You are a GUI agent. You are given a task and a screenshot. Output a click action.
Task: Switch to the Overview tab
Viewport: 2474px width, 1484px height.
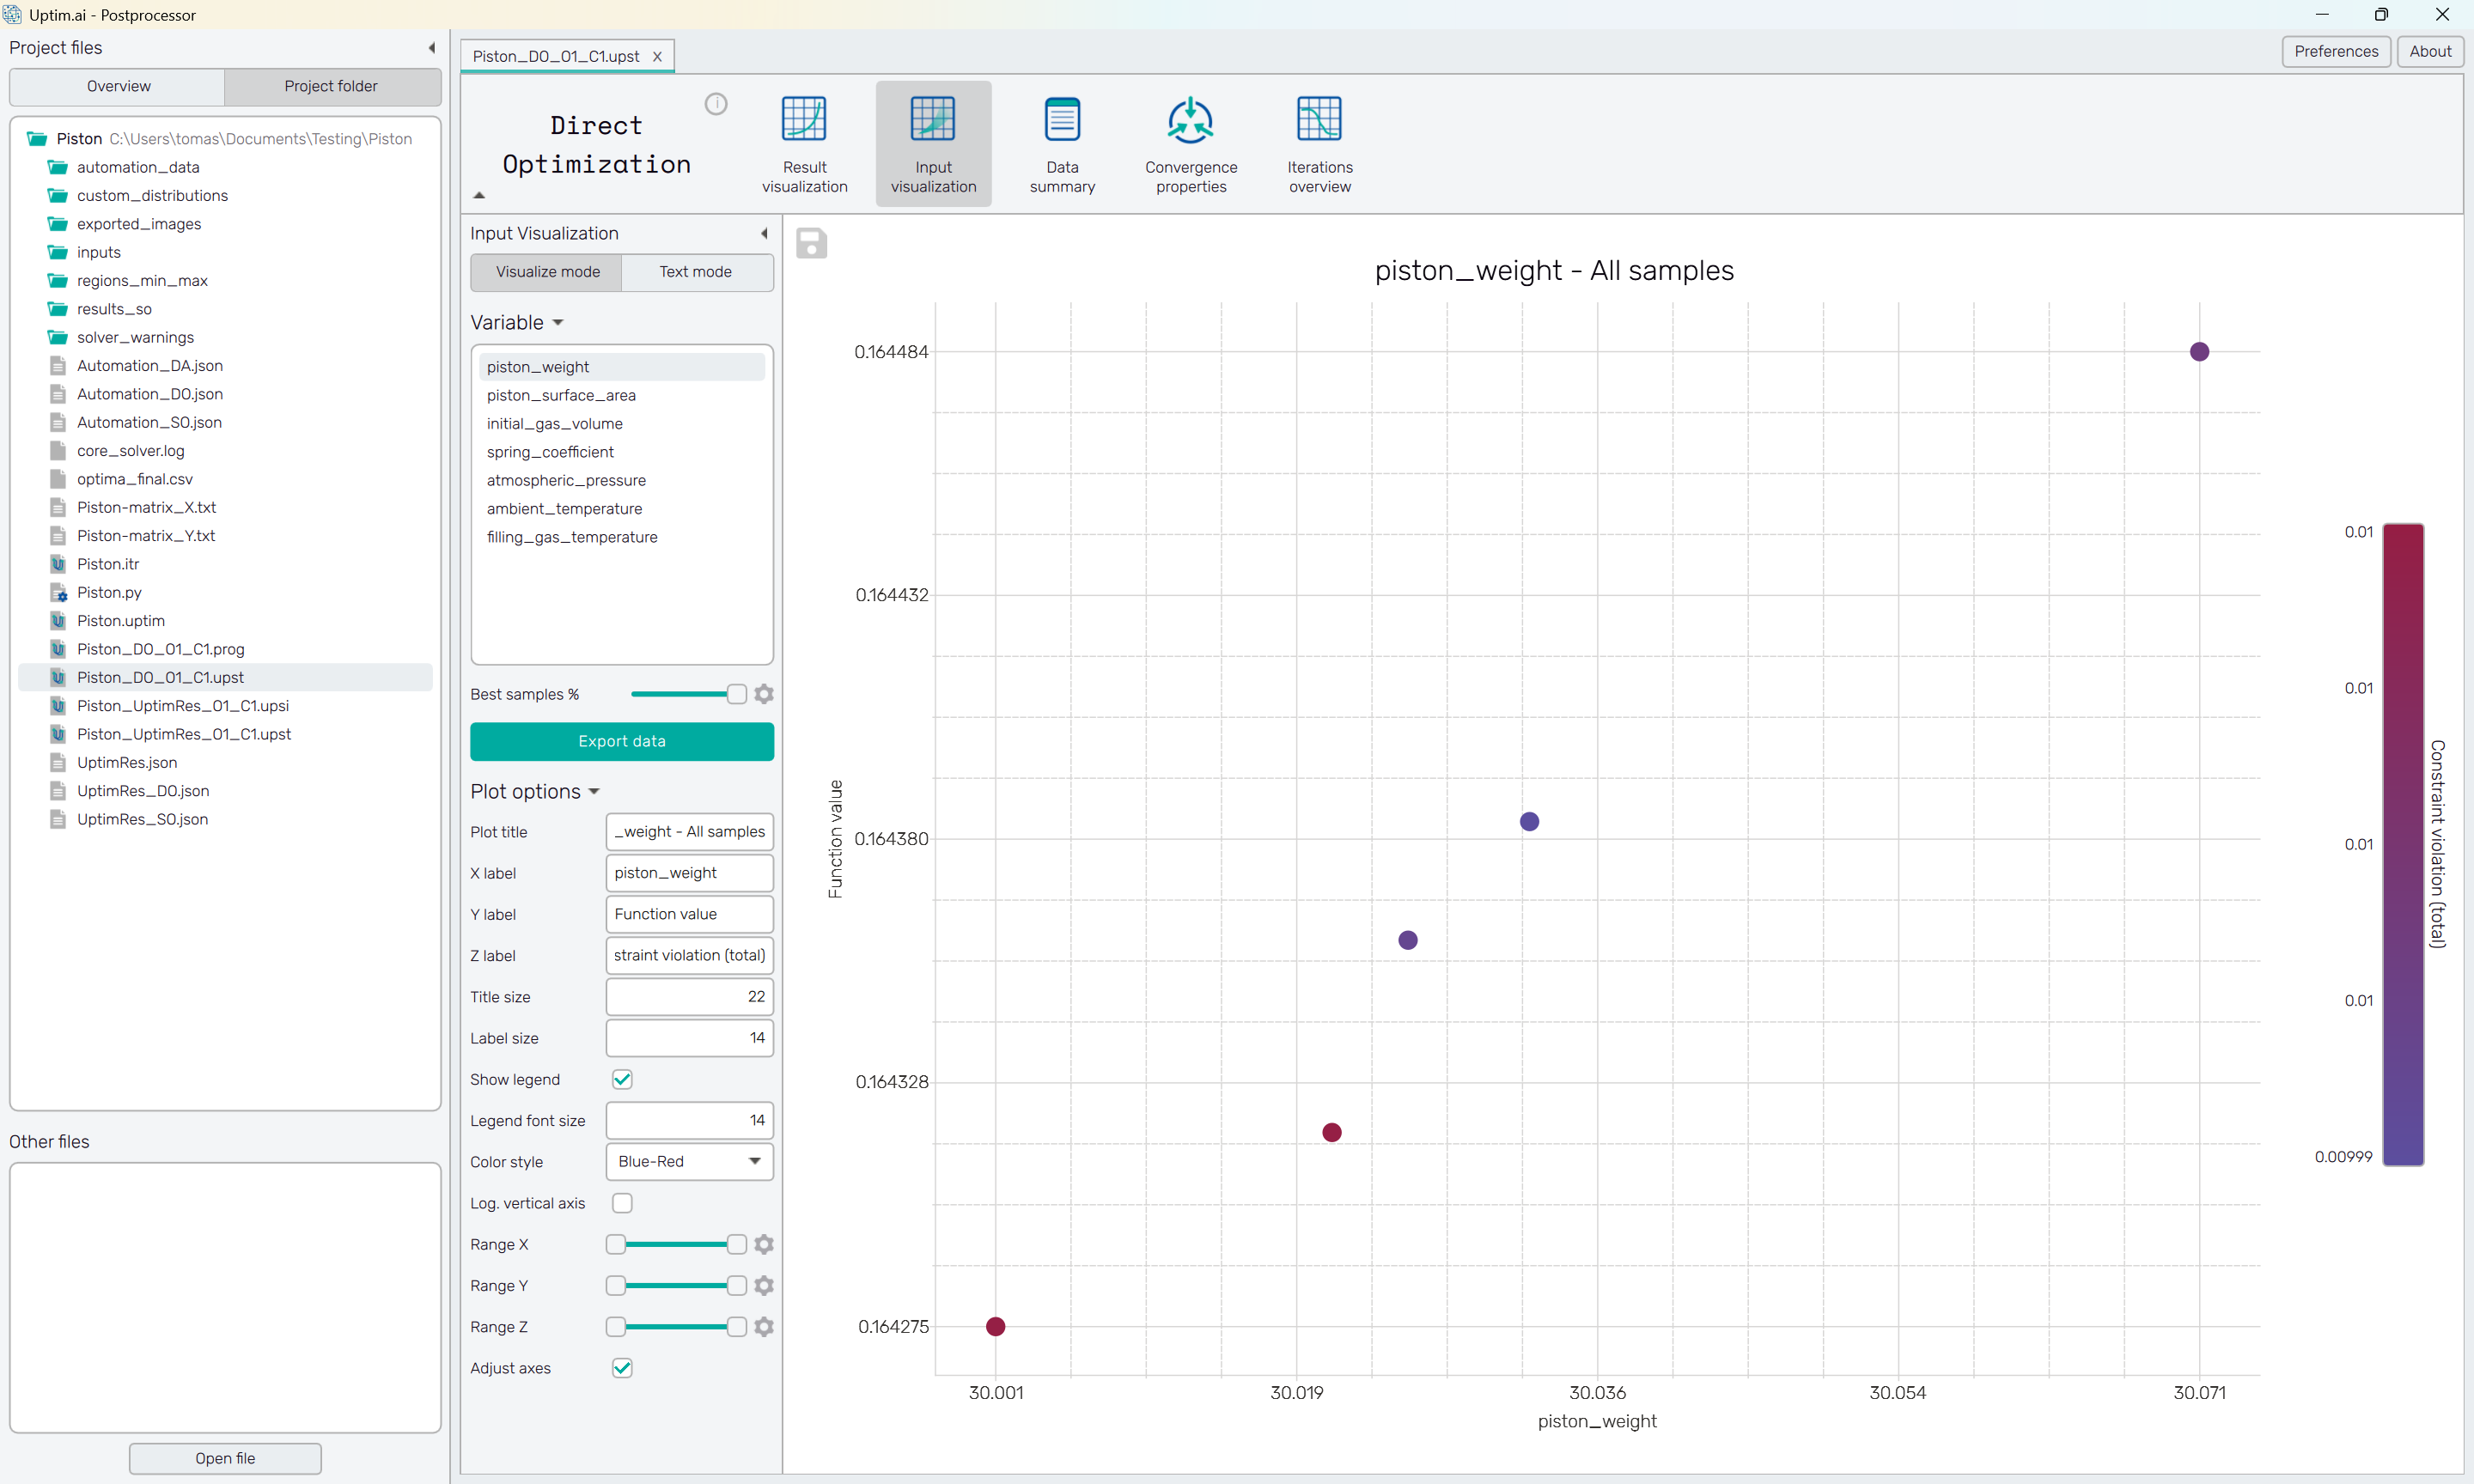coord(118,86)
